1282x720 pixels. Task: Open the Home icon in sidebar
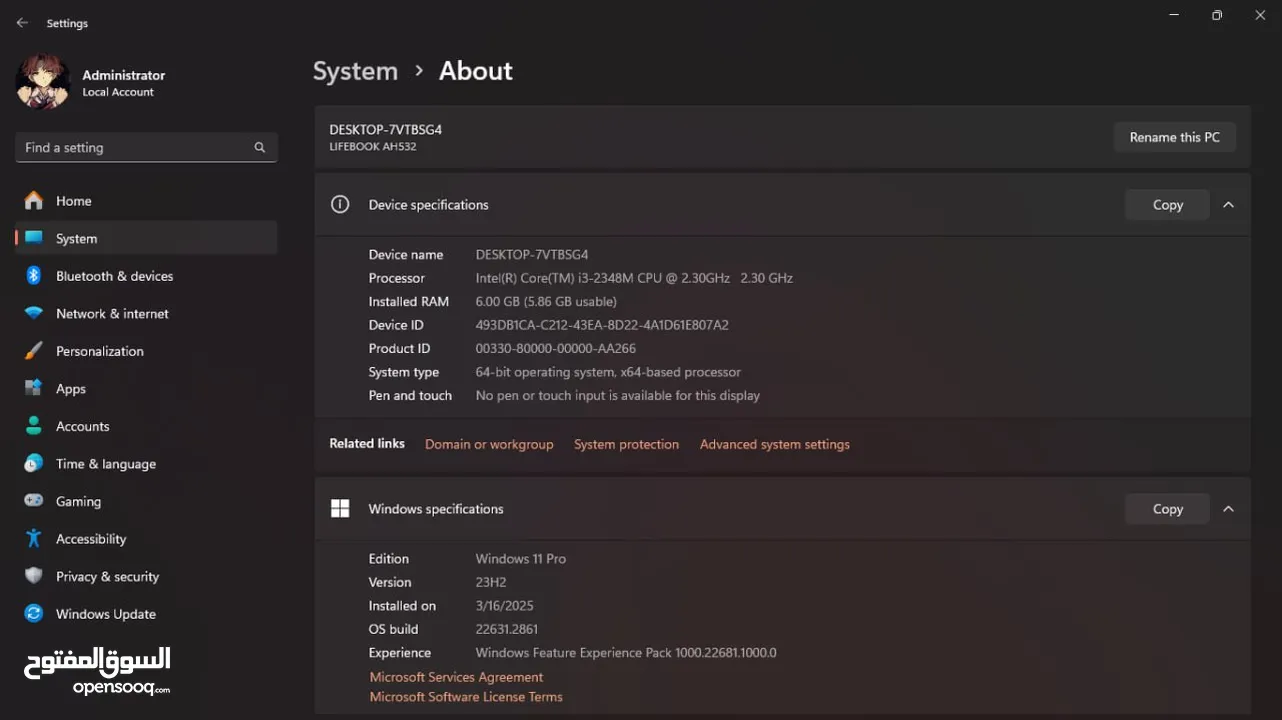34,201
